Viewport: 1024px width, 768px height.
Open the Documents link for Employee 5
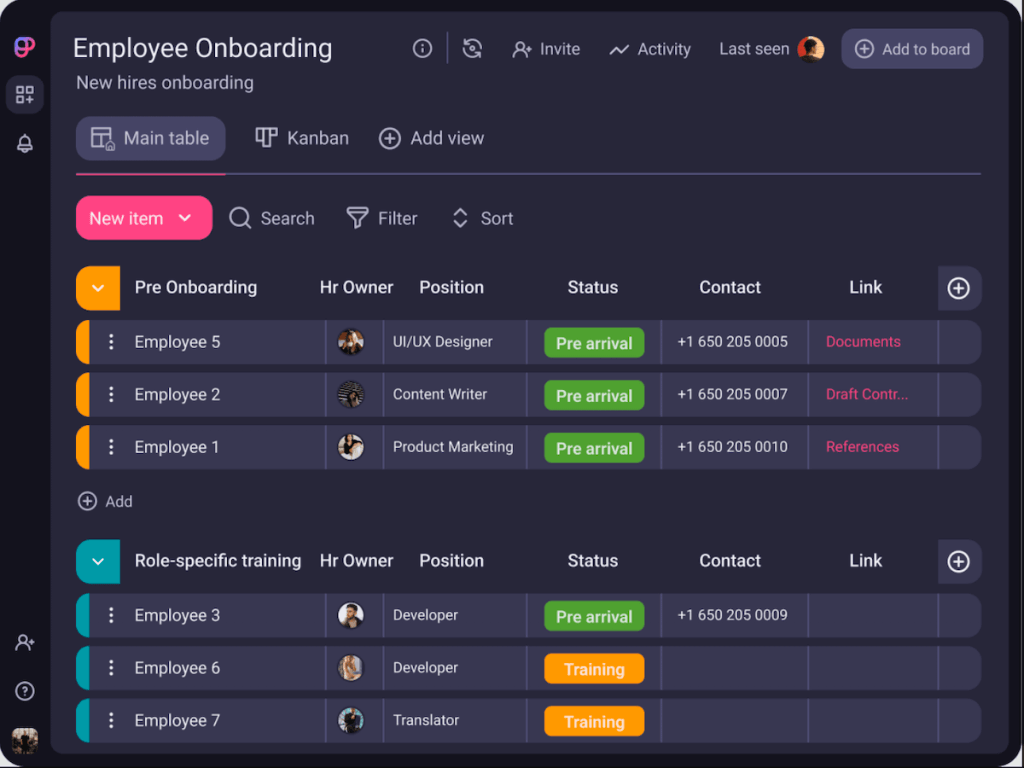[x=863, y=342]
